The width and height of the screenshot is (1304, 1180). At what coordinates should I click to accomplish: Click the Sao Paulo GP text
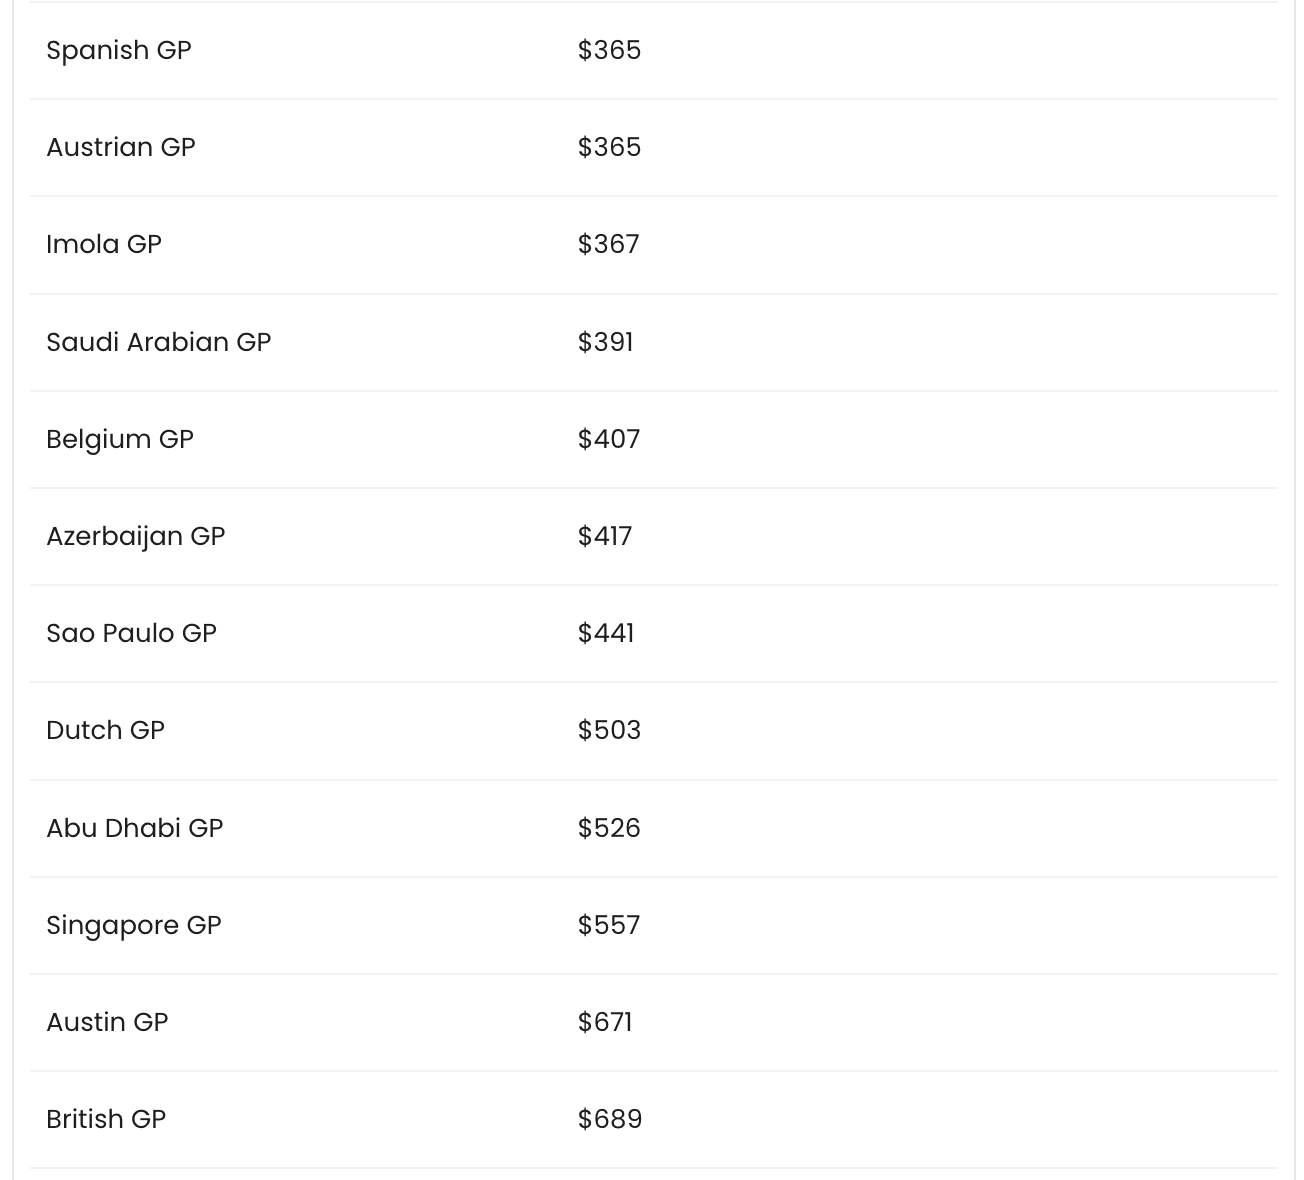[131, 633]
